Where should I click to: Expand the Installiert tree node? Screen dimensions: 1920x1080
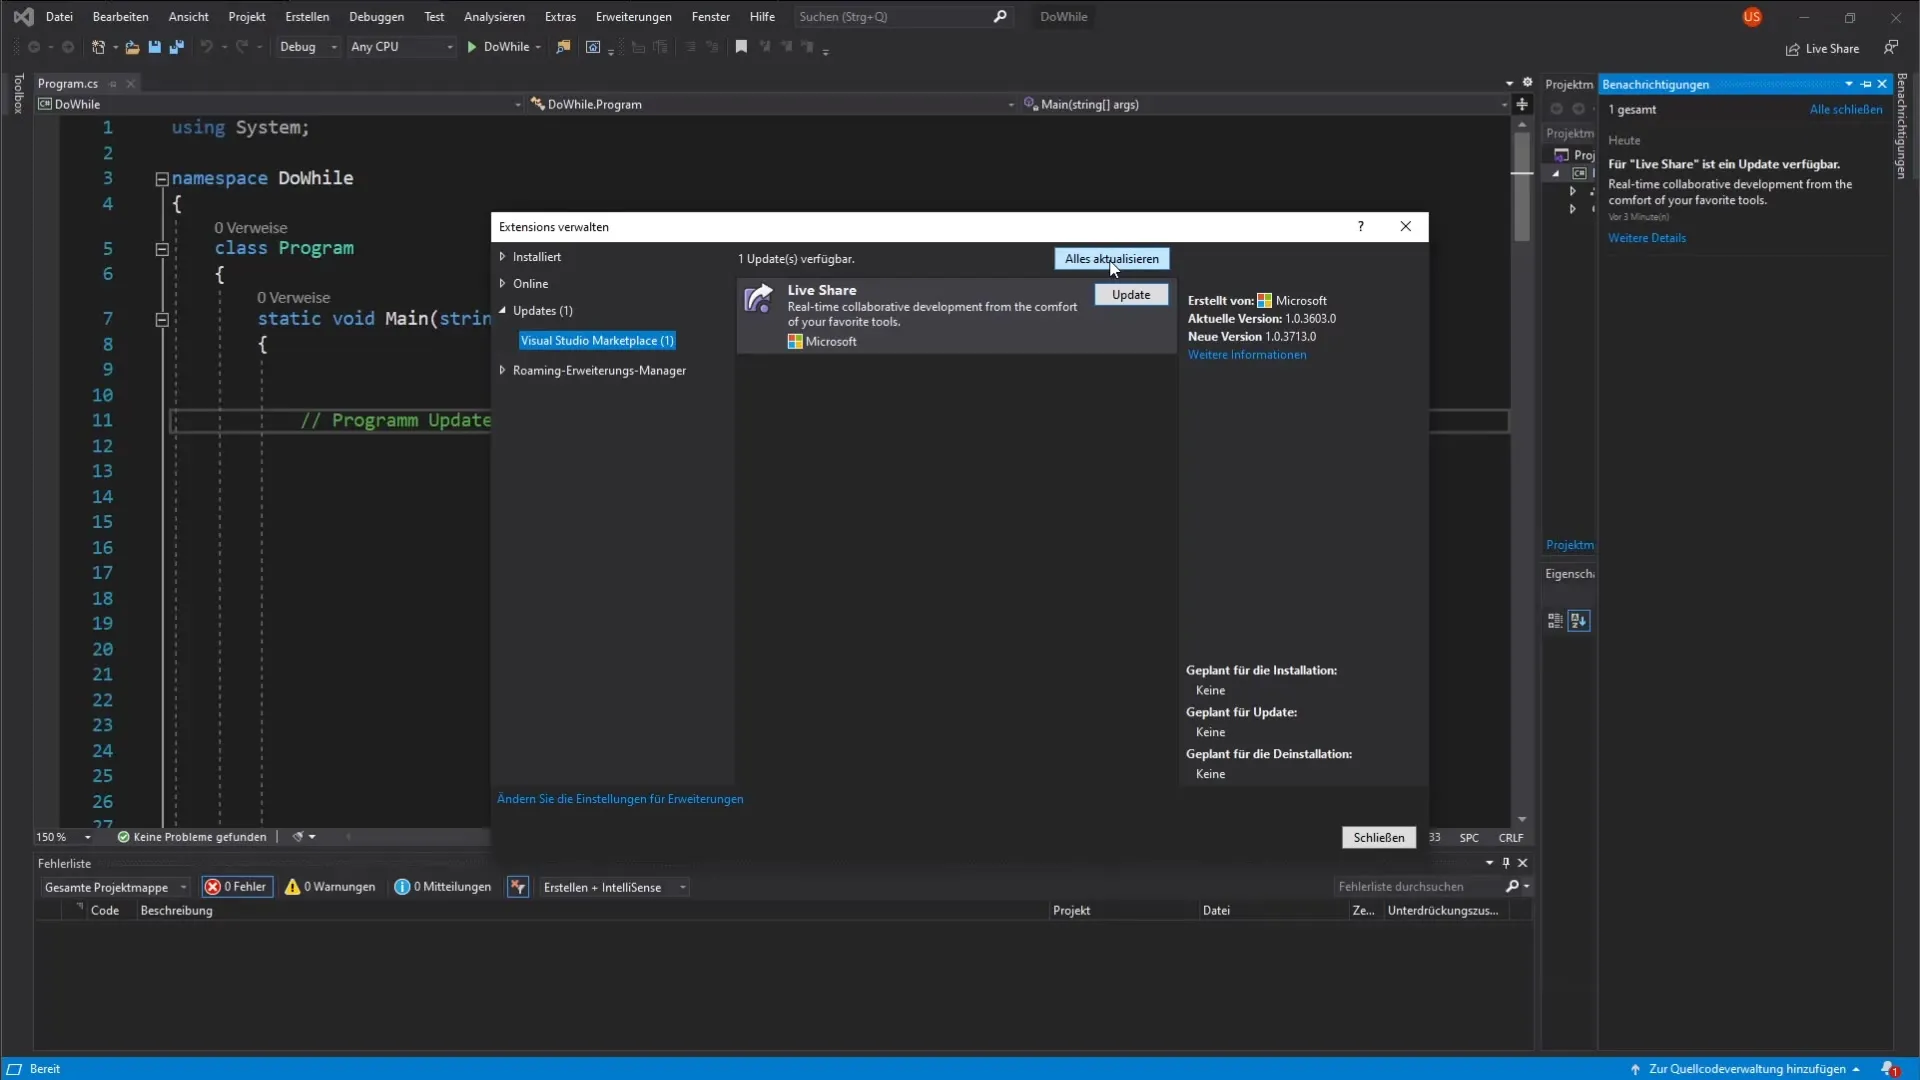tap(502, 257)
